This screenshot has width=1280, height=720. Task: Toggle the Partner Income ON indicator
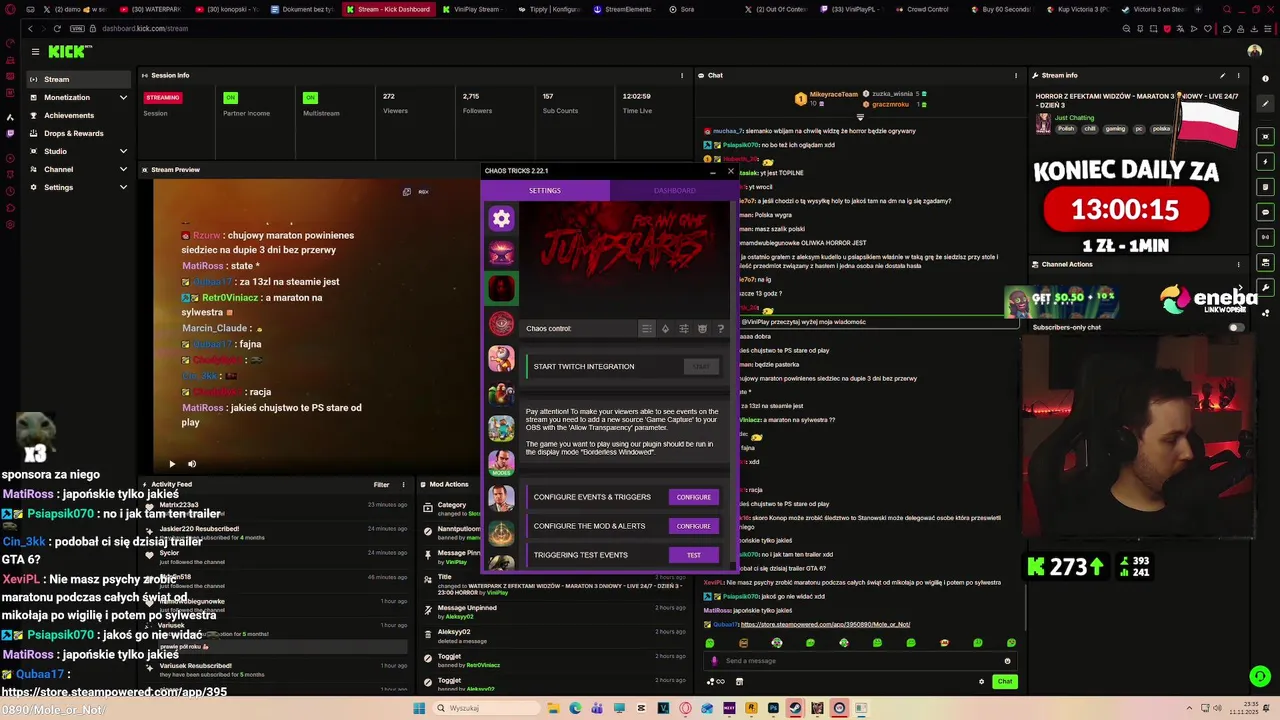click(230, 97)
